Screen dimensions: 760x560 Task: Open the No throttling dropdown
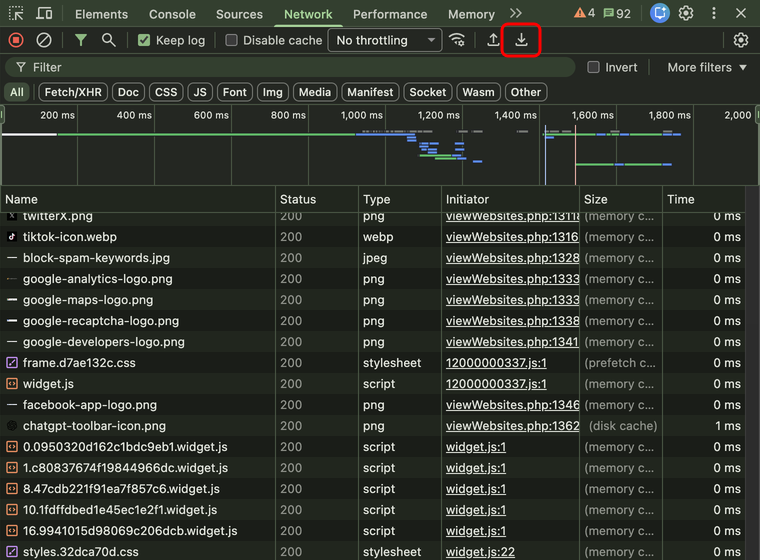[385, 40]
